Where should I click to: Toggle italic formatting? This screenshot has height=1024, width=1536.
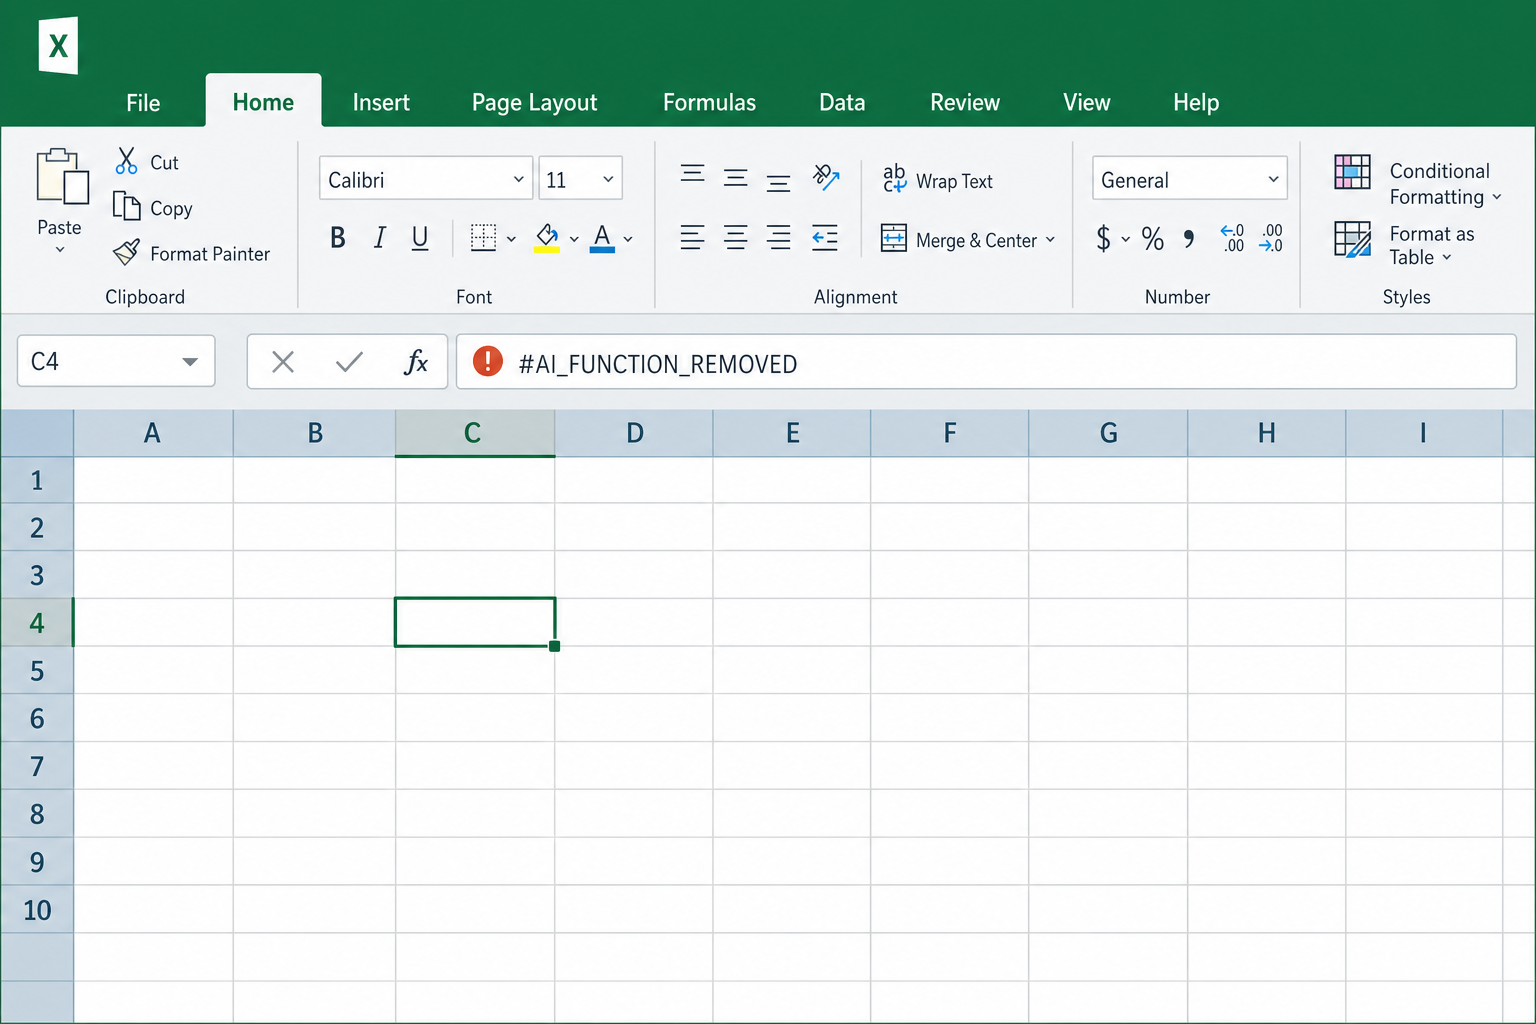coord(379,238)
